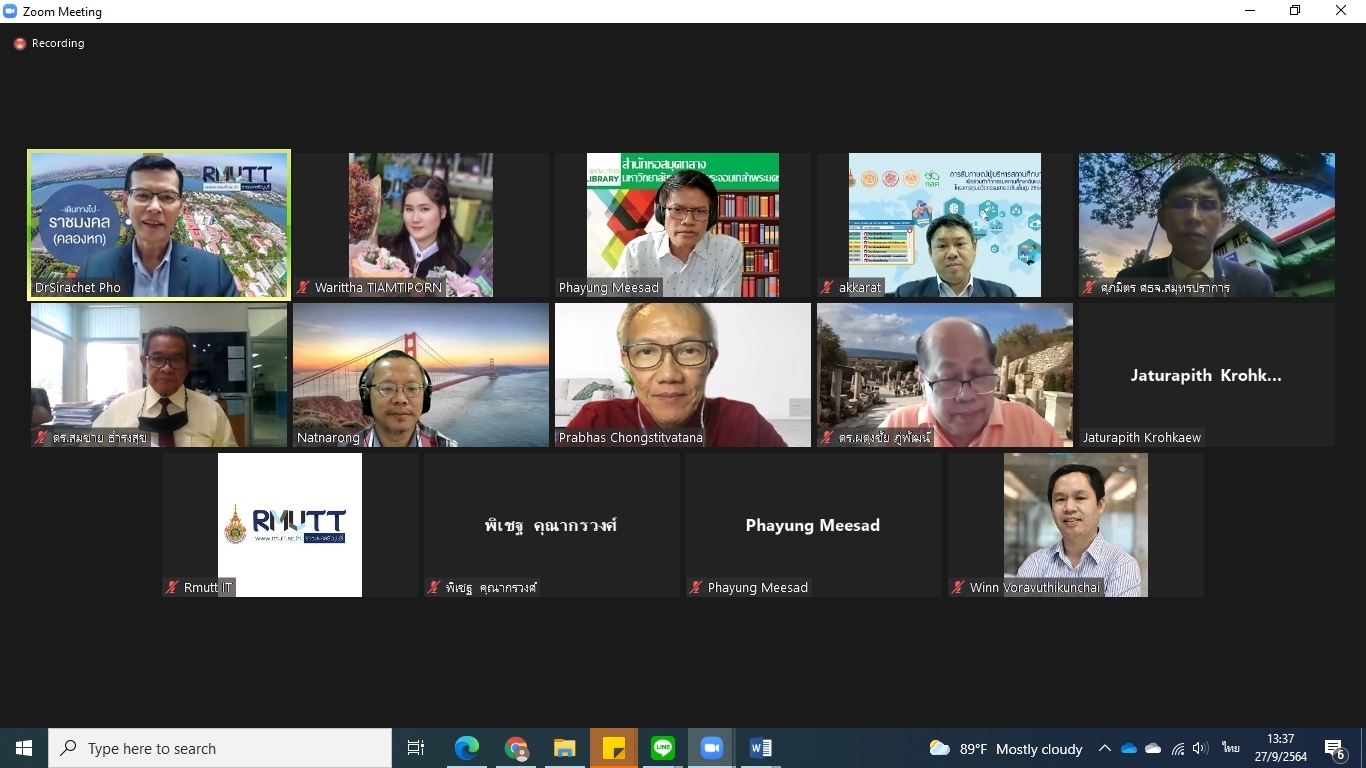
Task: Click muted mic icon on Winn Voravuthikunchai
Action: tap(958, 588)
